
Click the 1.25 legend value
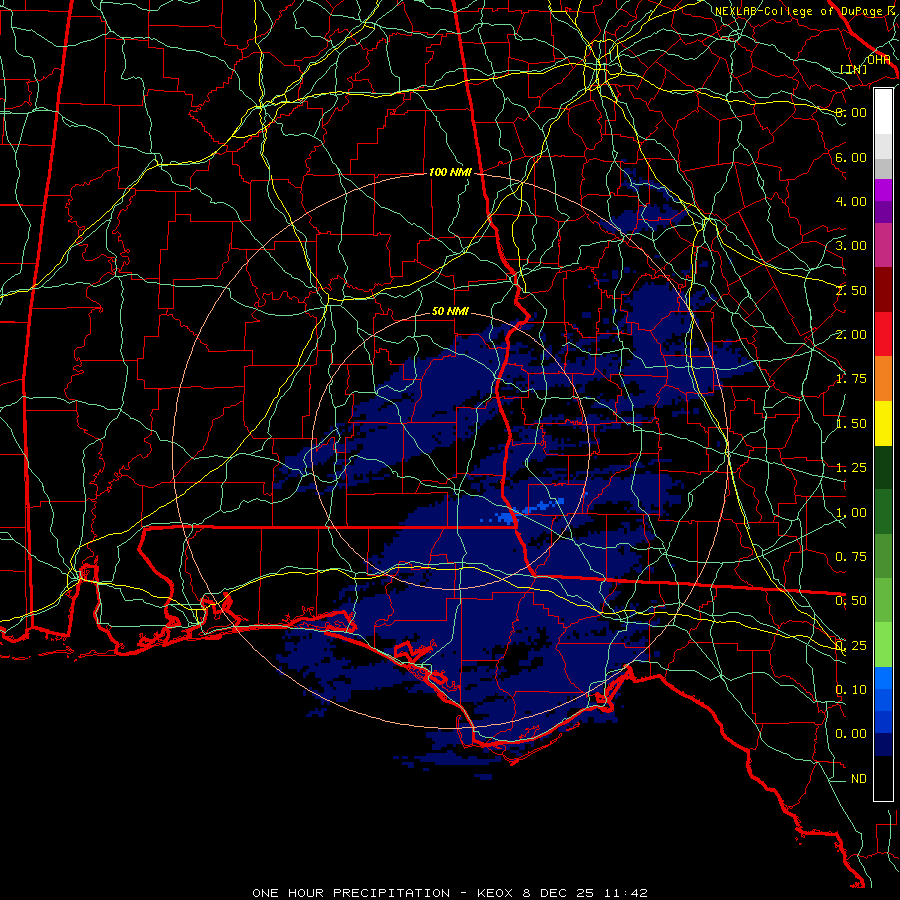coord(850,468)
